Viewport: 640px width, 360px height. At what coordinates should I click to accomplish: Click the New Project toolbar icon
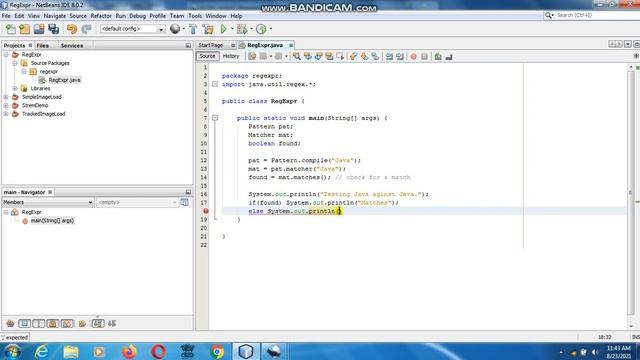(24, 29)
